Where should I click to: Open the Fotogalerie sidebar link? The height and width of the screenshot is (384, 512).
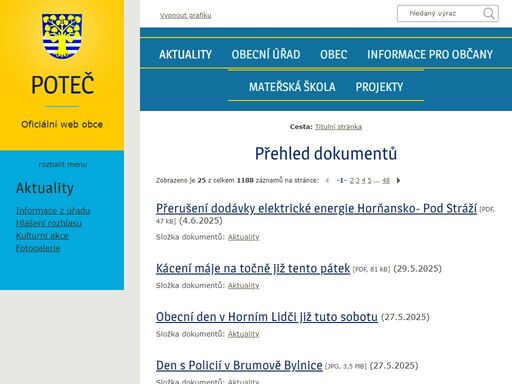38,248
